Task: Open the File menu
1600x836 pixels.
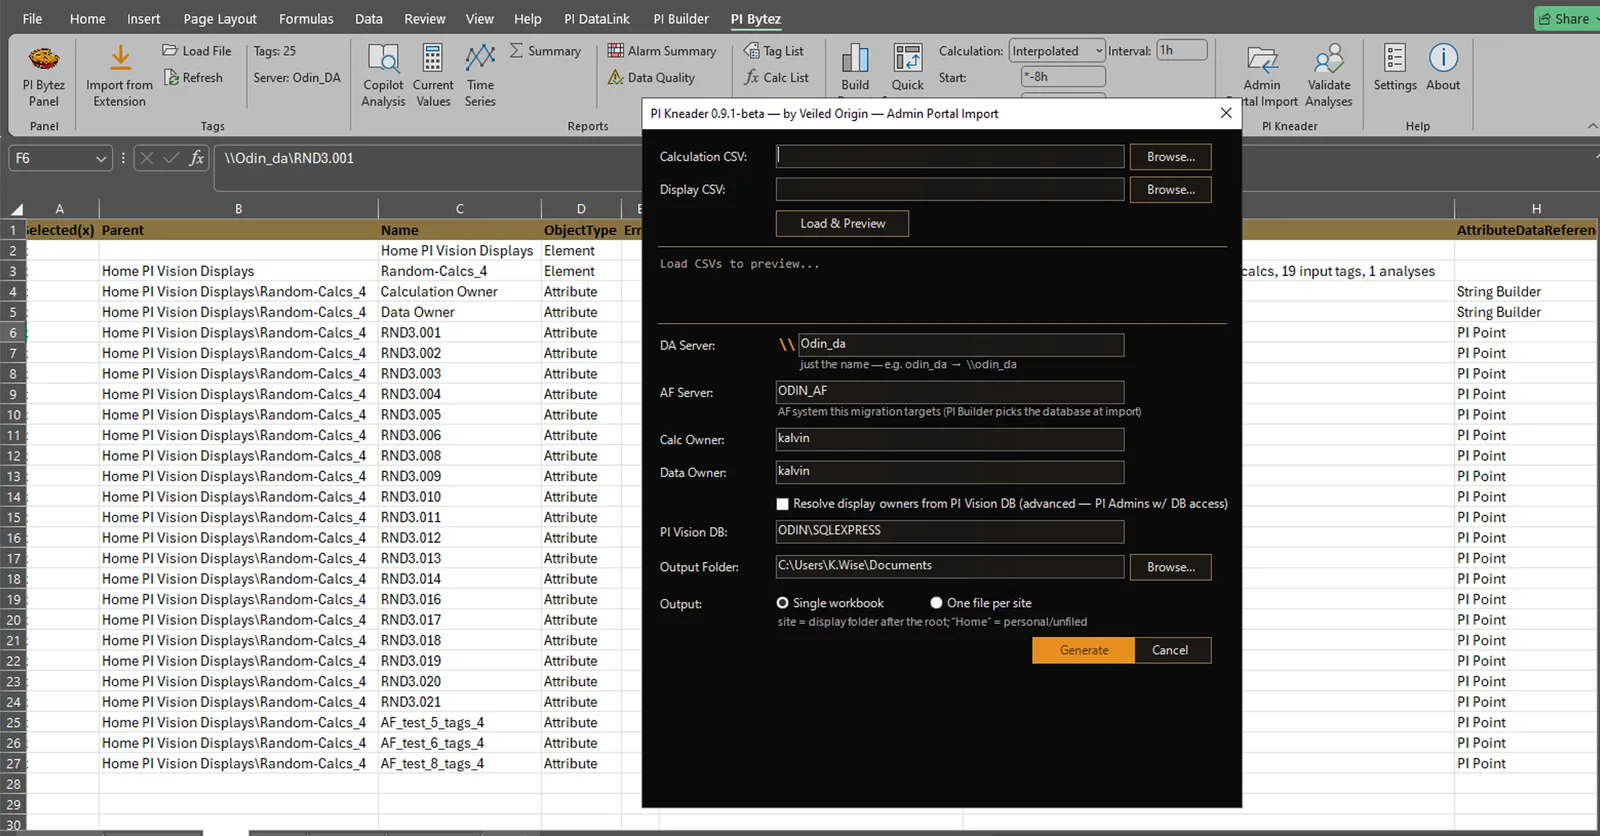Action: (x=32, y=18)
